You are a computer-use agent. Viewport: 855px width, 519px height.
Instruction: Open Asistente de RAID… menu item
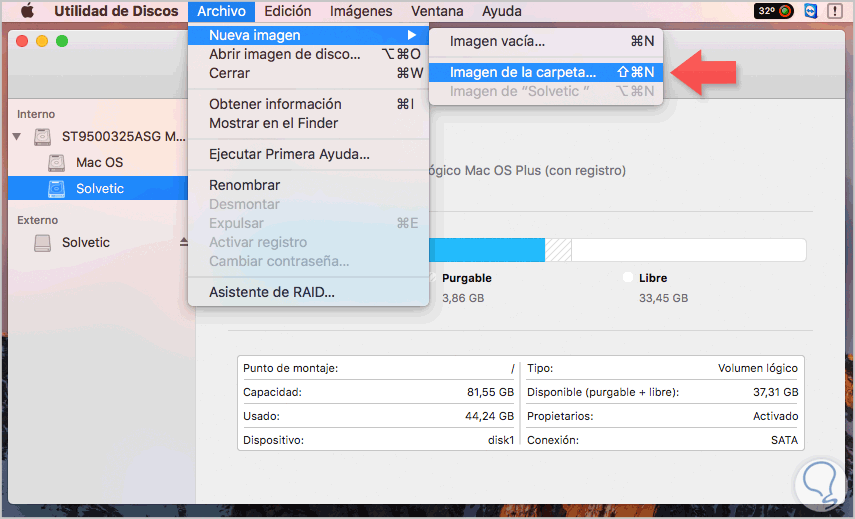pos(309,292)
